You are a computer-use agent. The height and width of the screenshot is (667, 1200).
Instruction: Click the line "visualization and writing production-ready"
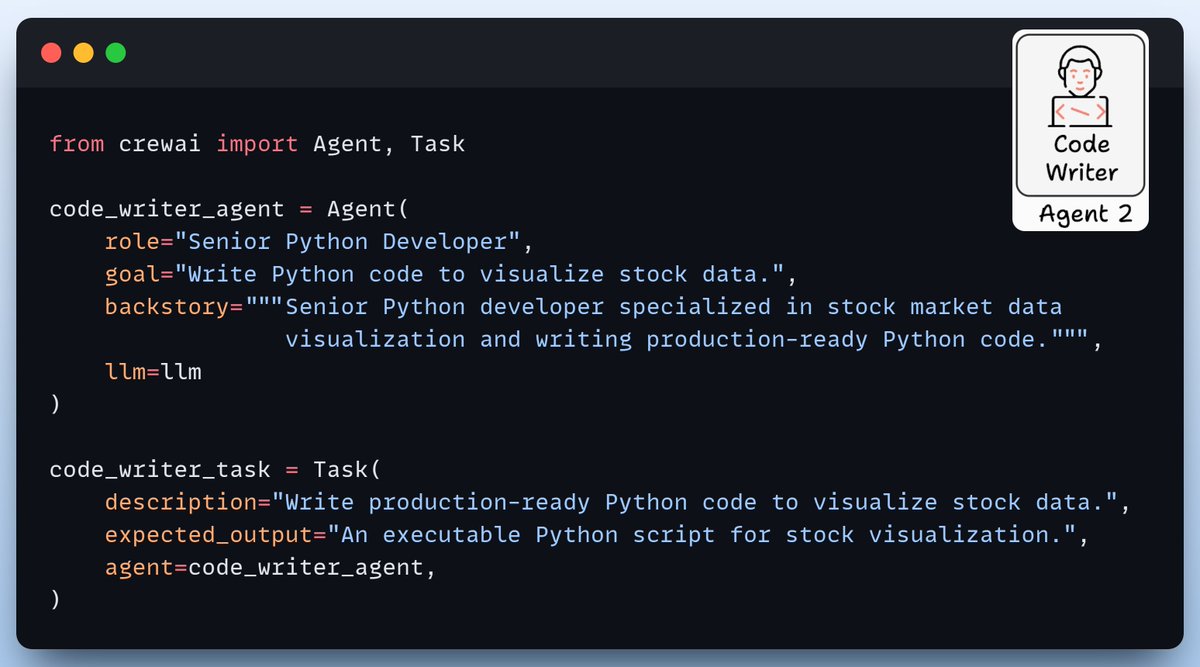pyautogui.click(x=694, y=339)
